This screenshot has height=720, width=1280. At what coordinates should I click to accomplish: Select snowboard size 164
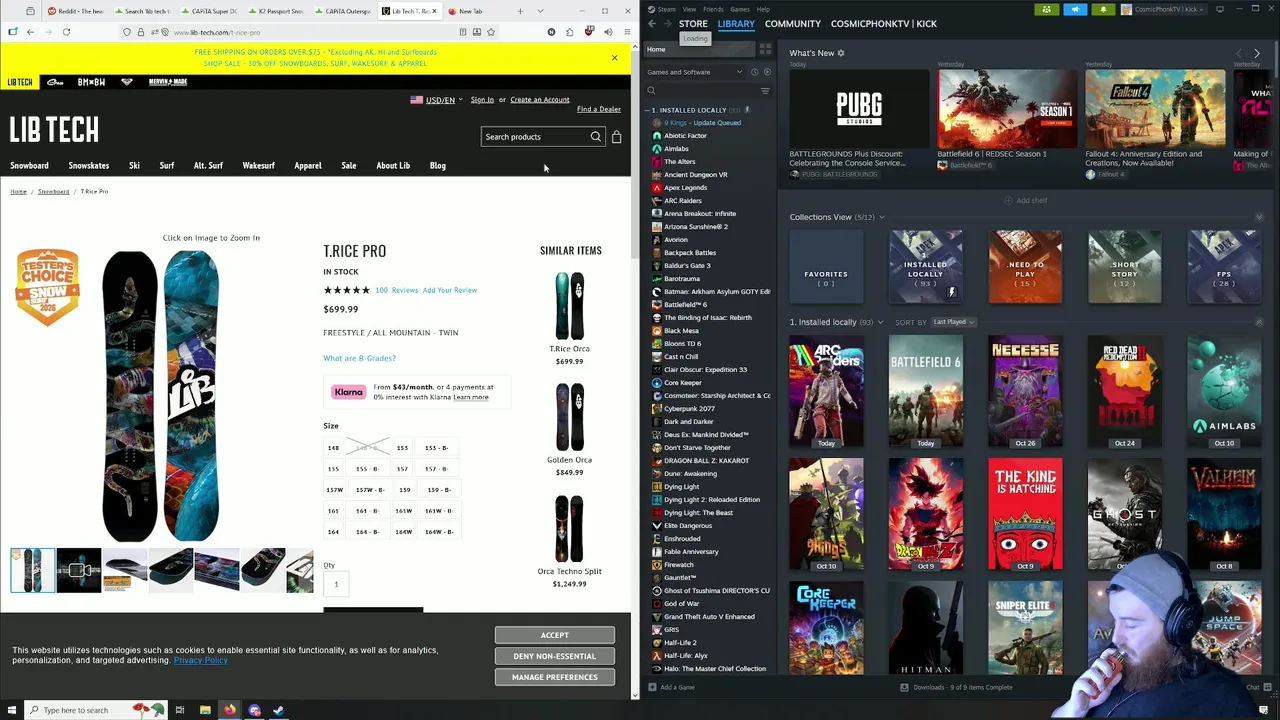tap(333, 532)
